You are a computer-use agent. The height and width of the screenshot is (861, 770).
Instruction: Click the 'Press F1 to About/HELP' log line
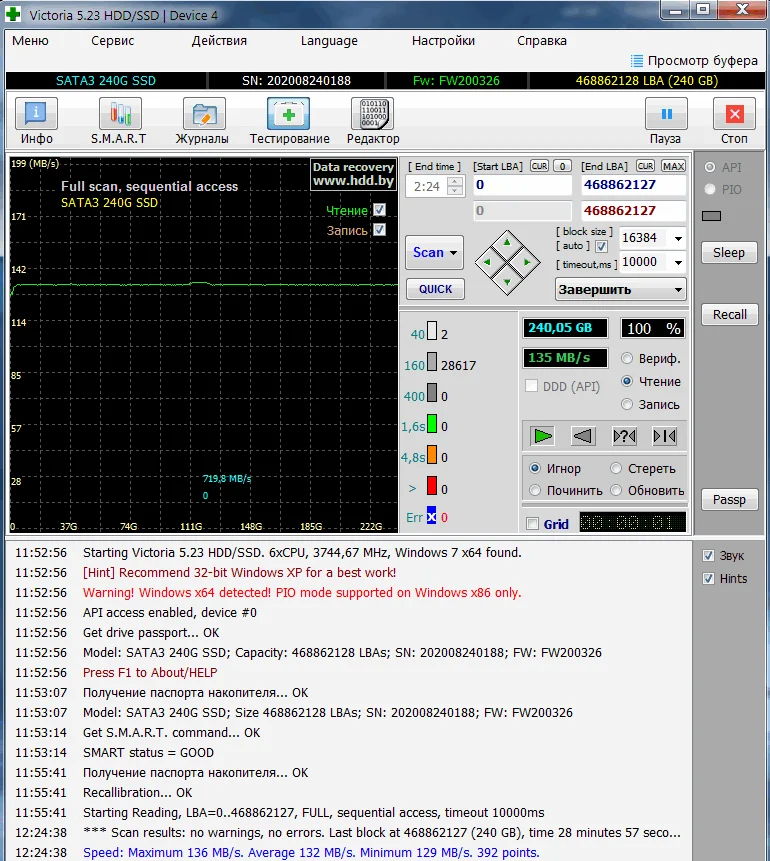pos(150,672)
